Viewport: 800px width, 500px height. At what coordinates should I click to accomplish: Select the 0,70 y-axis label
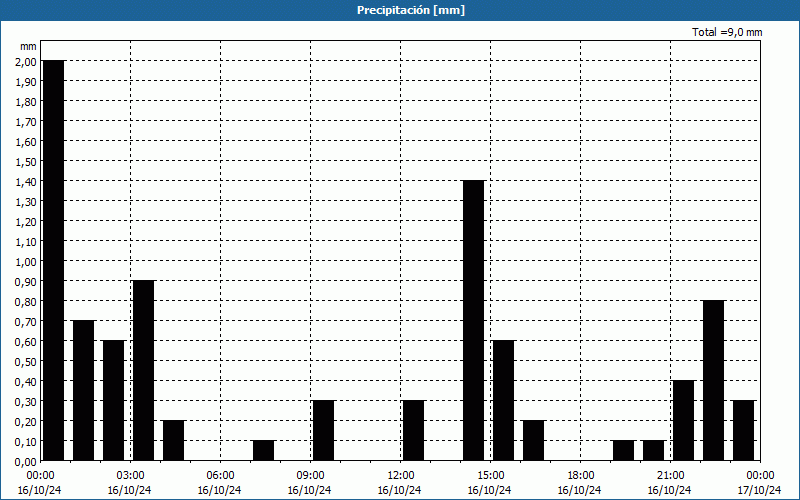point(27,321)
